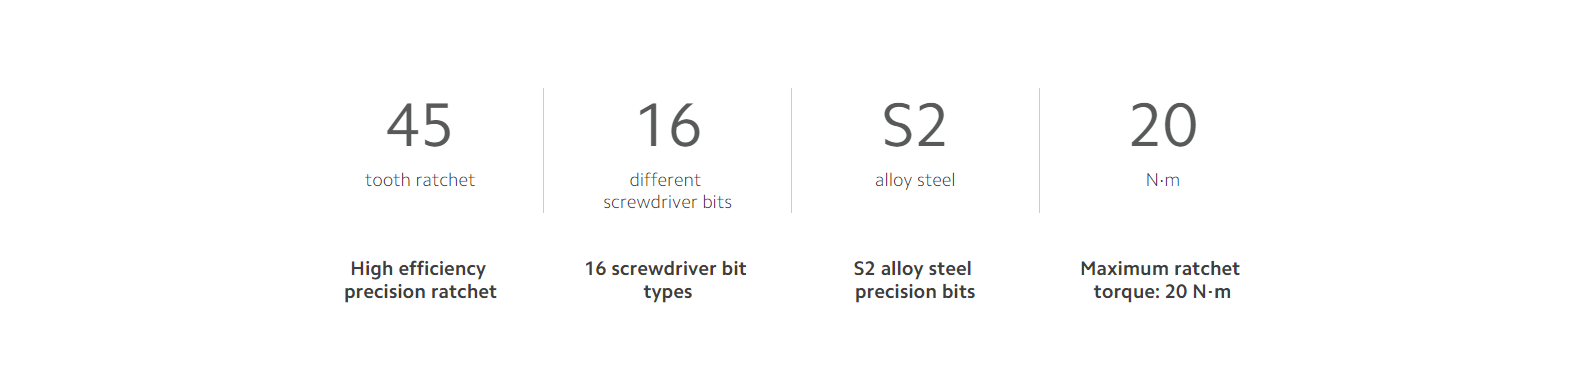Image resolution: width=1580 pixels, height=378 pixels.
Task: Select the "alloy steel" caption
Action: pos(915,180)
